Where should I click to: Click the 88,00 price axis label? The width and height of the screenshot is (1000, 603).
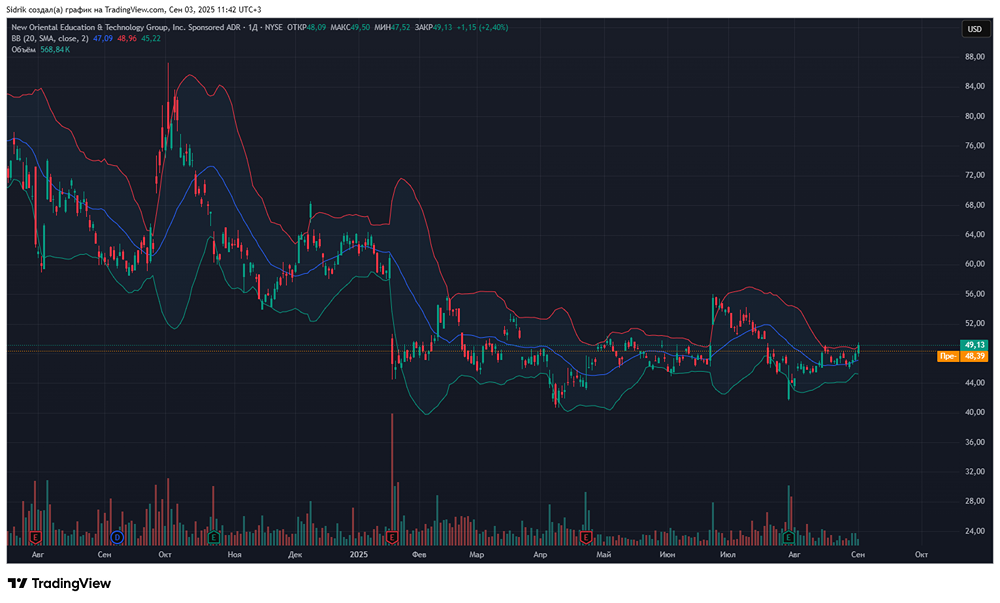[974, 57]
